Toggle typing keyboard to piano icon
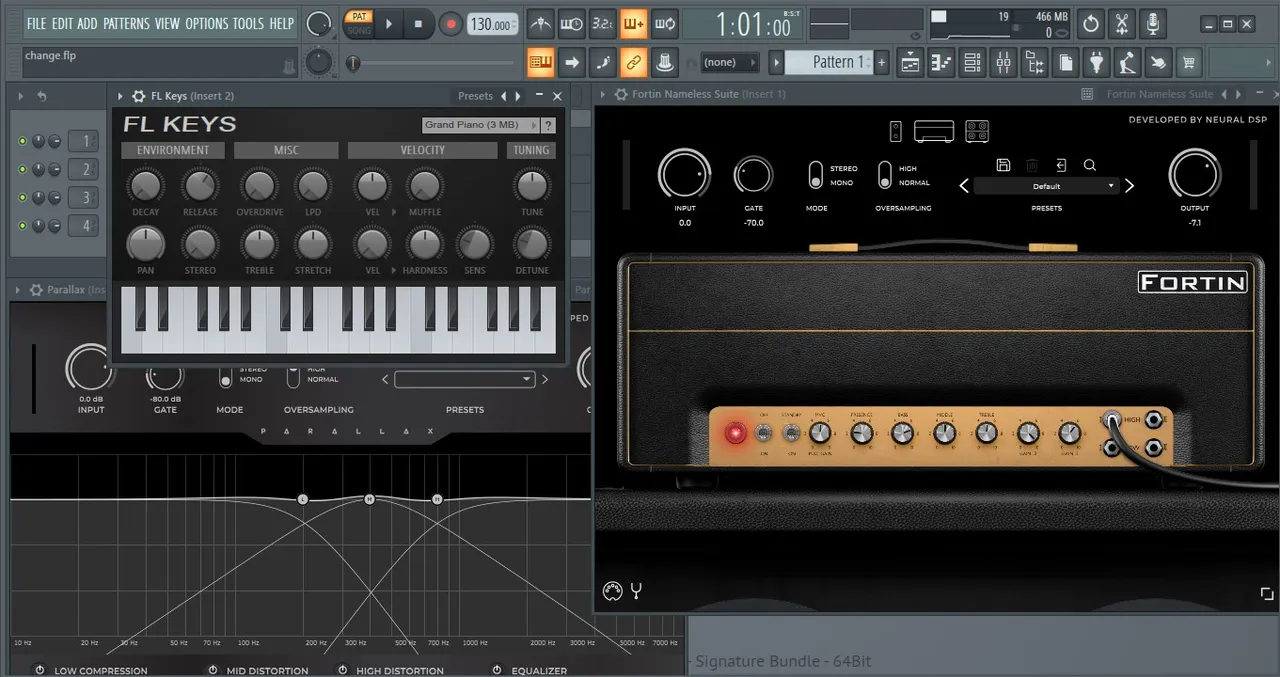 [x=541, y=62]
